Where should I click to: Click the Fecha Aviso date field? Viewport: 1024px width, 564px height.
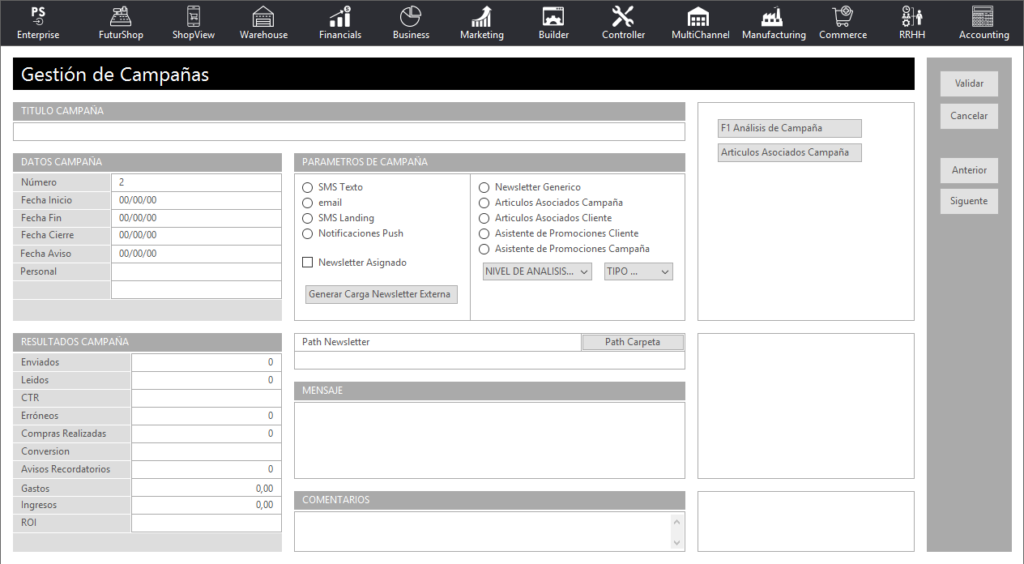(x=196, y=253)
